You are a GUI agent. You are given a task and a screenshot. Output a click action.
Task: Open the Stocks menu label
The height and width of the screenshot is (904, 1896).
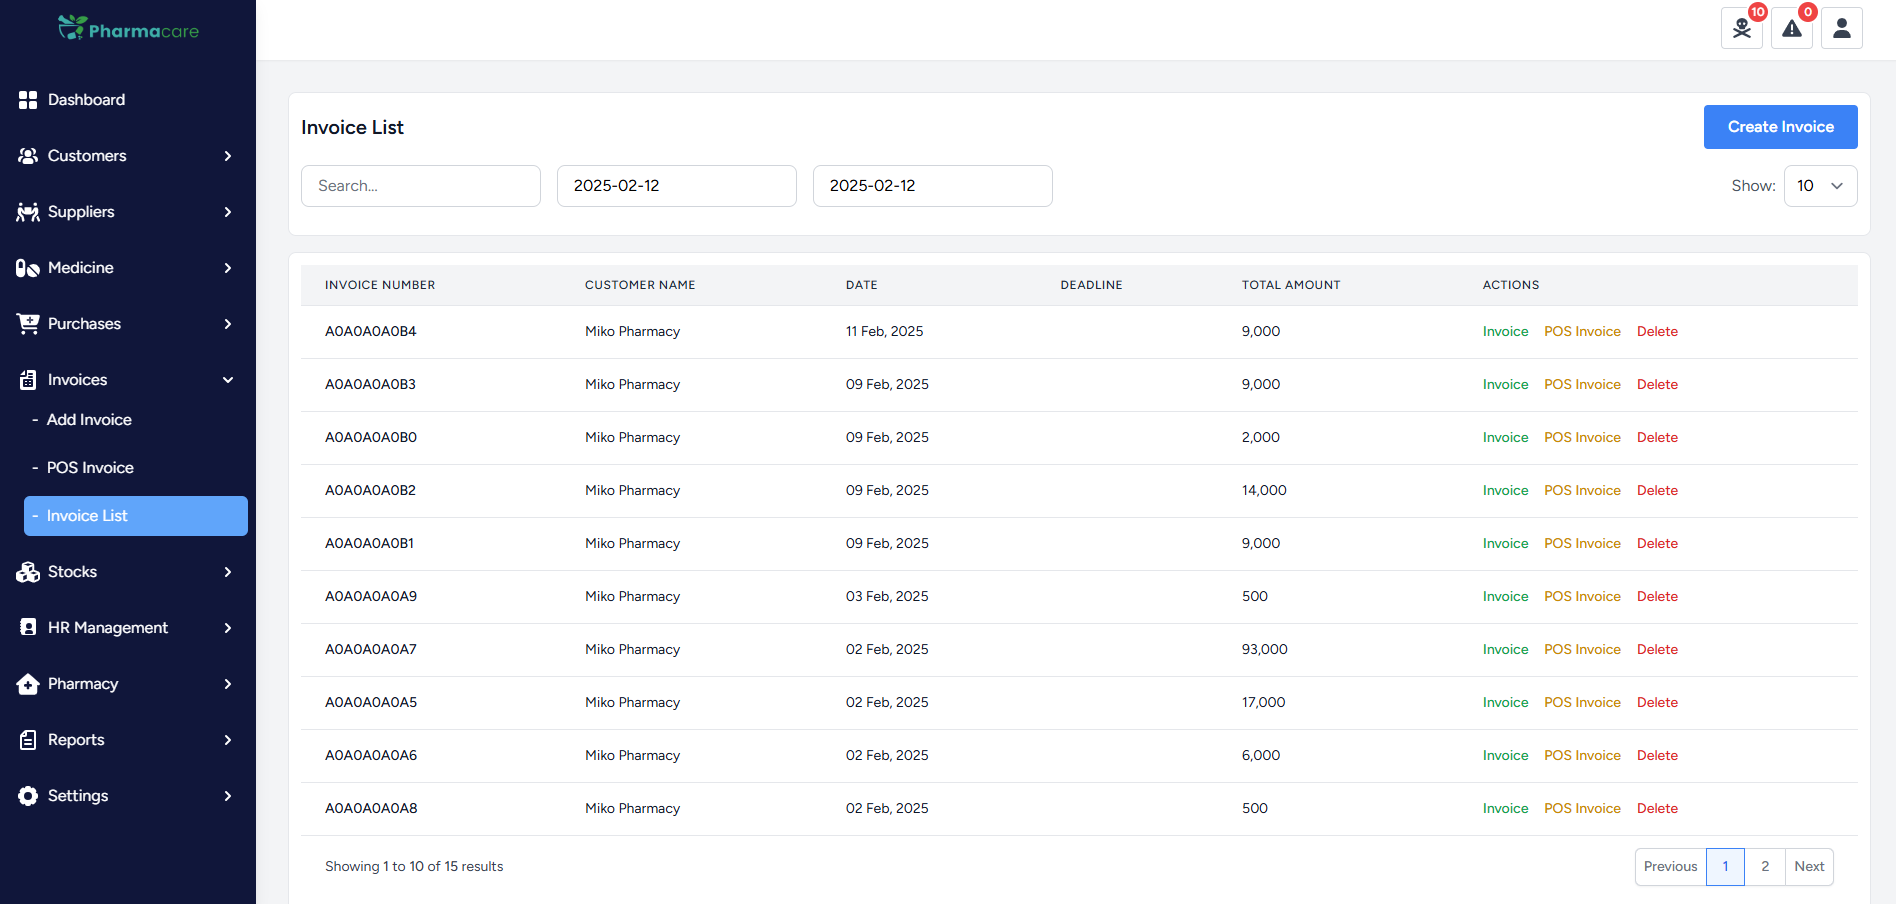point(72,572)
